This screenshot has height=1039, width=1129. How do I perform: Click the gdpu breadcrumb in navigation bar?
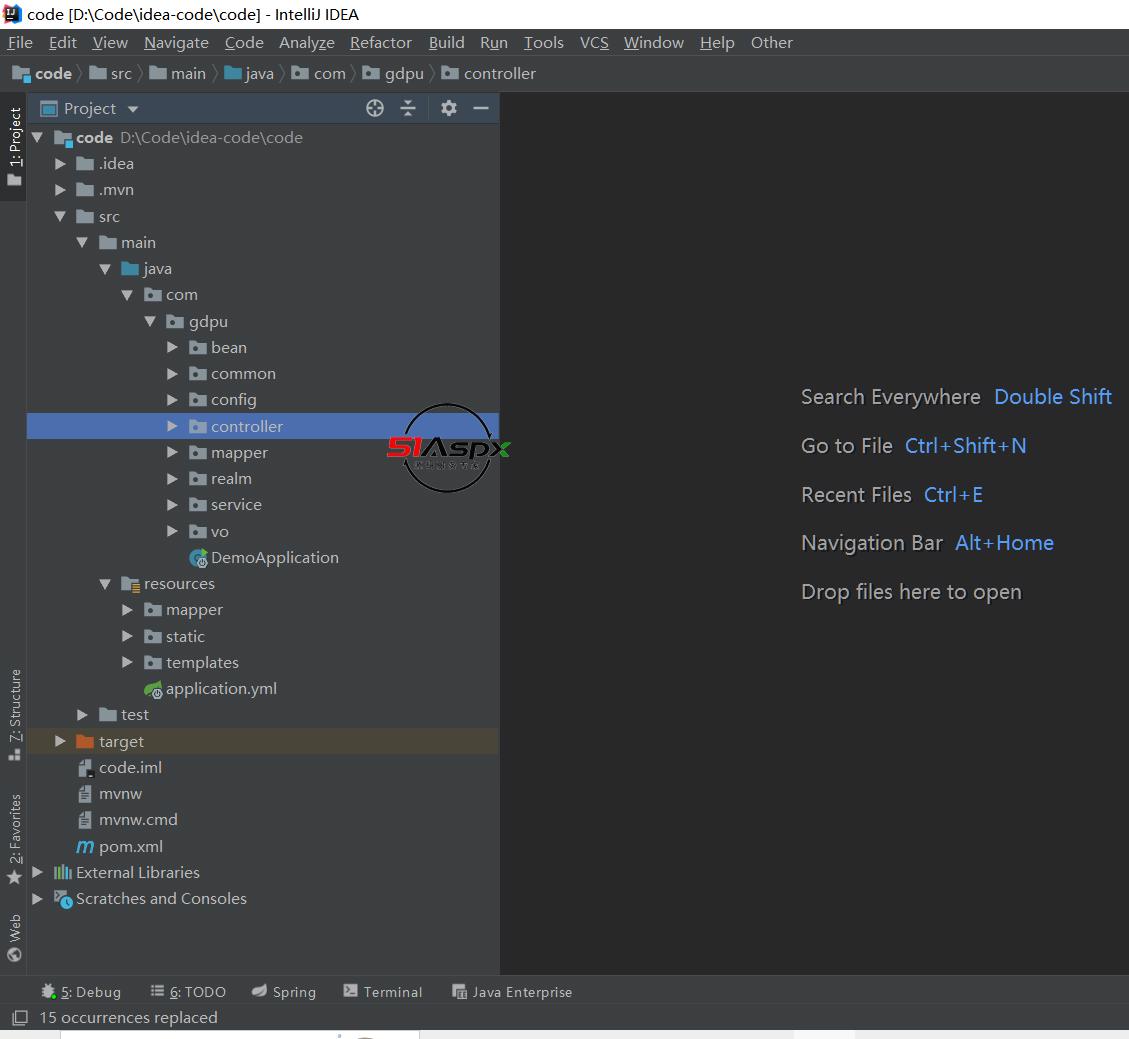(x=404, y=73)
